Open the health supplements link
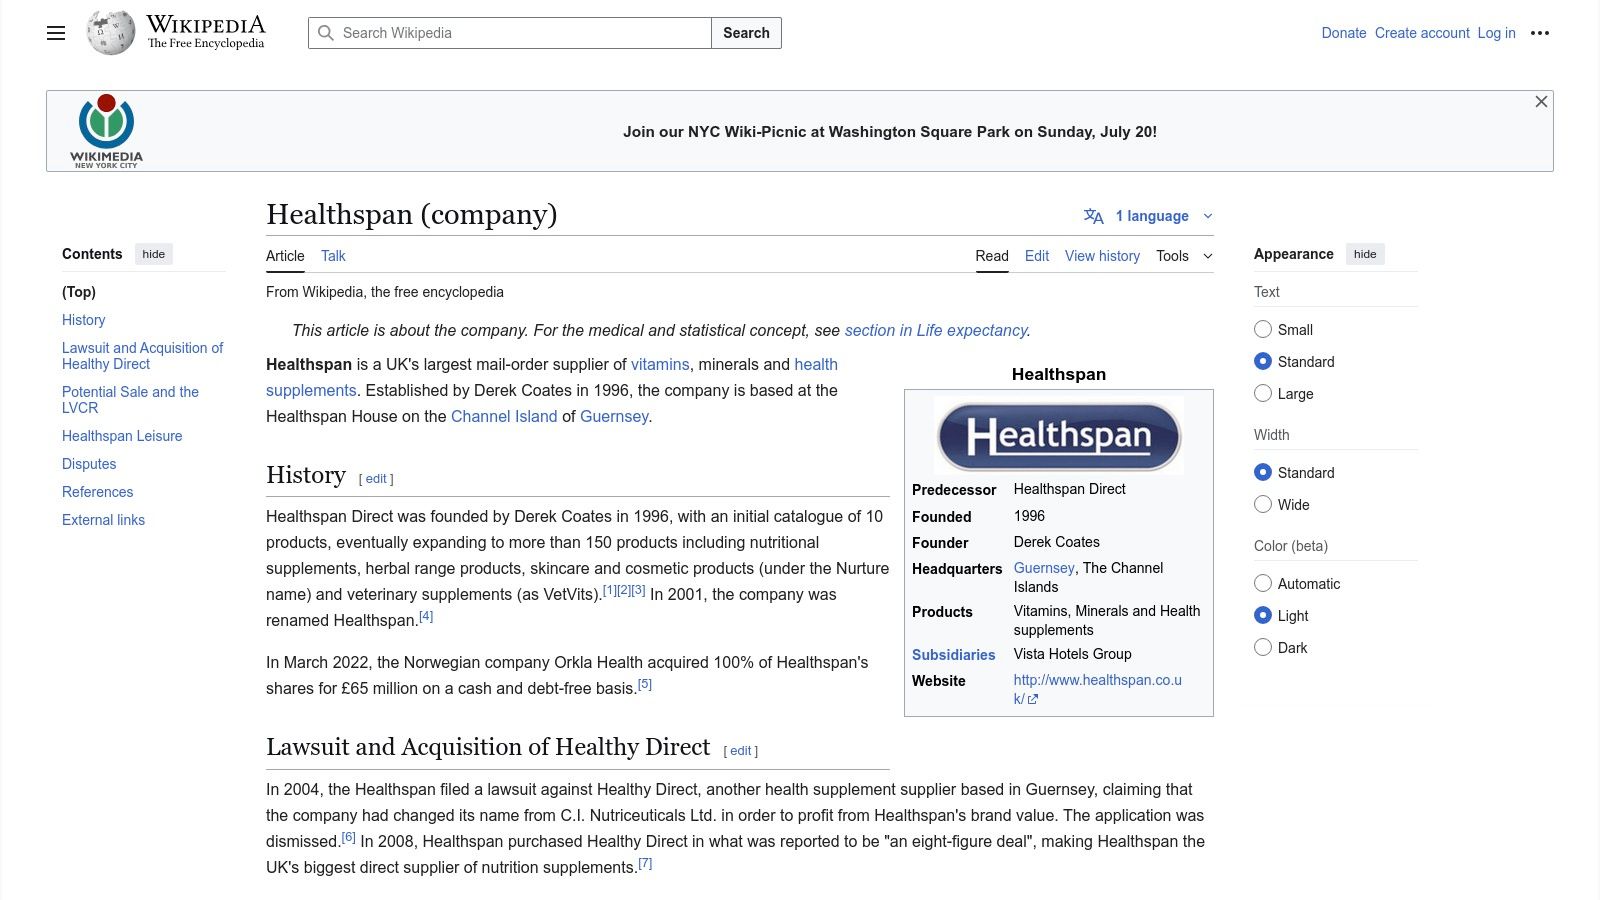The image size is (1600, 900). pyautogui.click(x=552, y=377)
